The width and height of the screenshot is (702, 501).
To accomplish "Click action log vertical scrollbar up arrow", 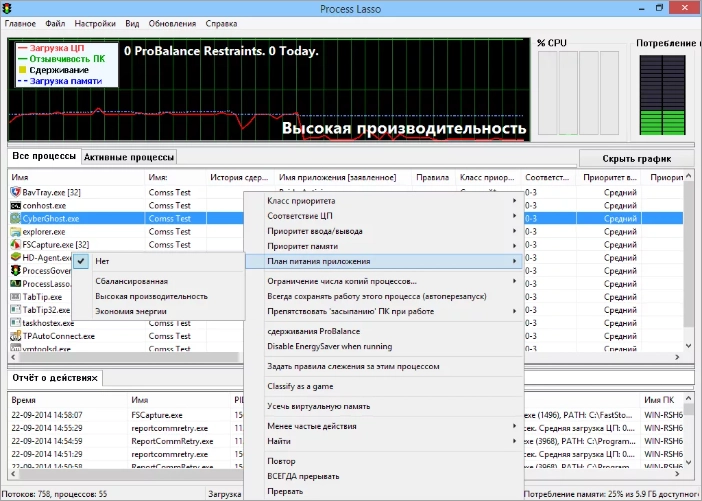I will pyautogui.click(x=689, y=398).
